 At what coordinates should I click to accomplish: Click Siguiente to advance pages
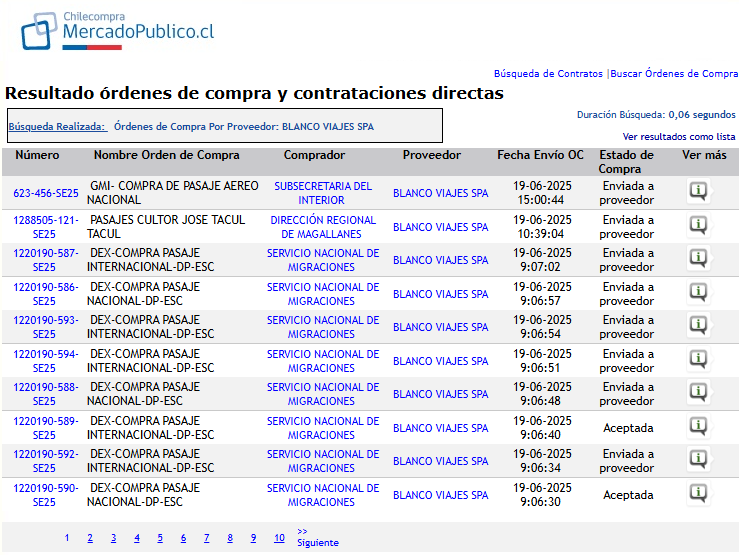coord(317,542)
